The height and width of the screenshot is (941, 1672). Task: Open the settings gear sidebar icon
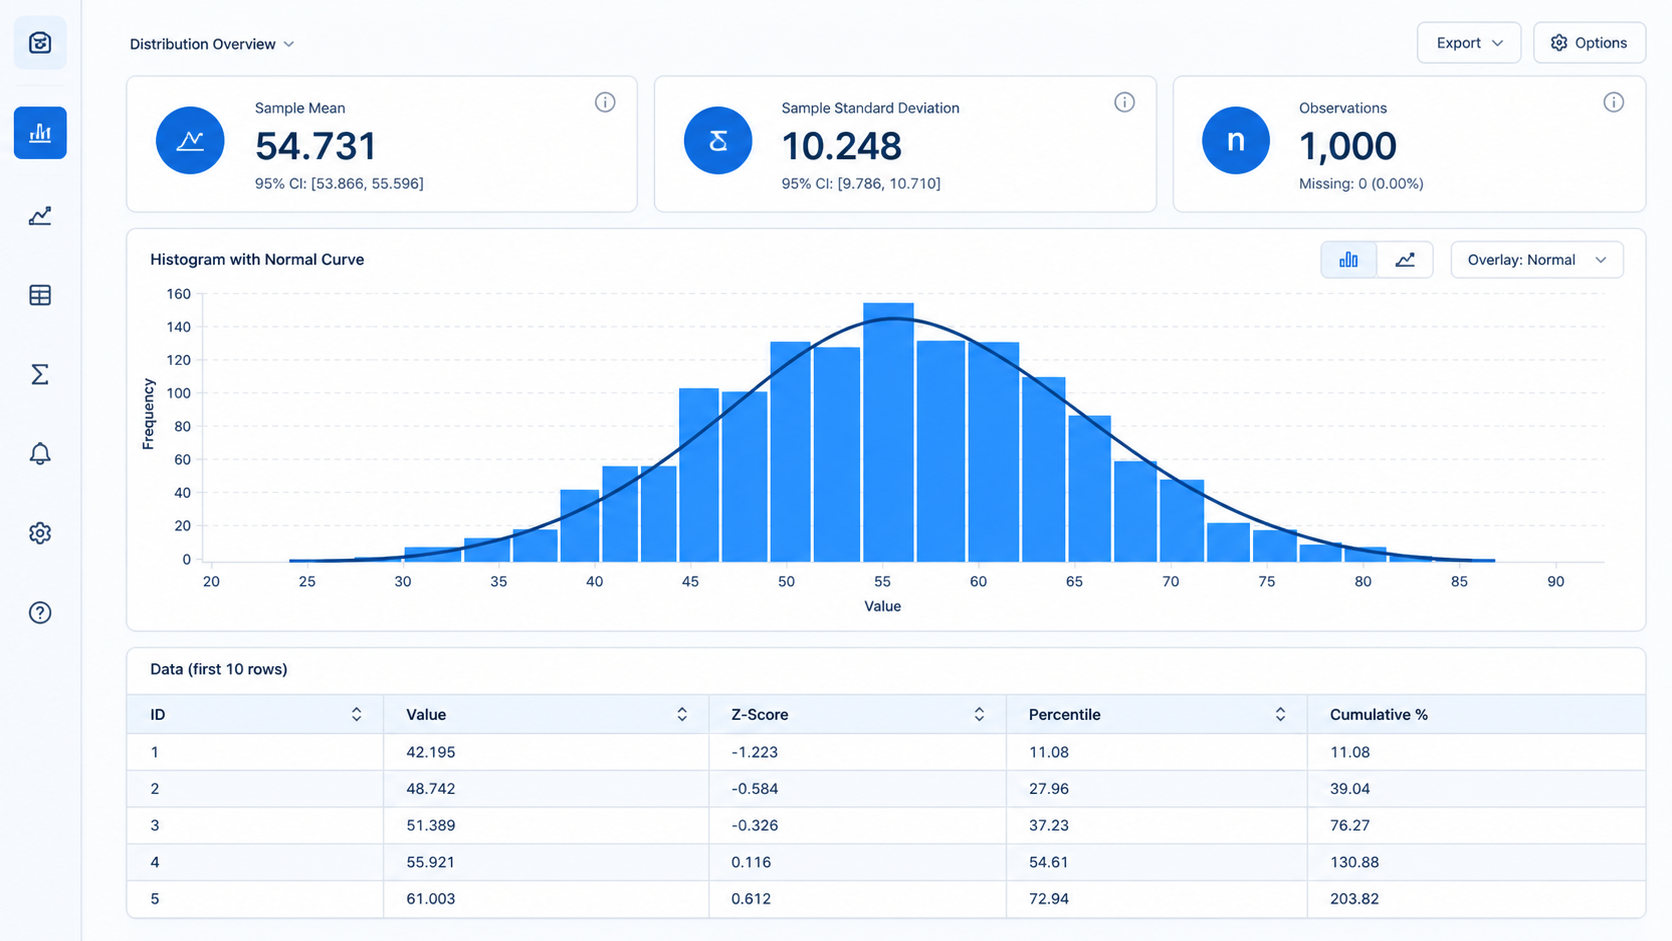coord(40,533)
